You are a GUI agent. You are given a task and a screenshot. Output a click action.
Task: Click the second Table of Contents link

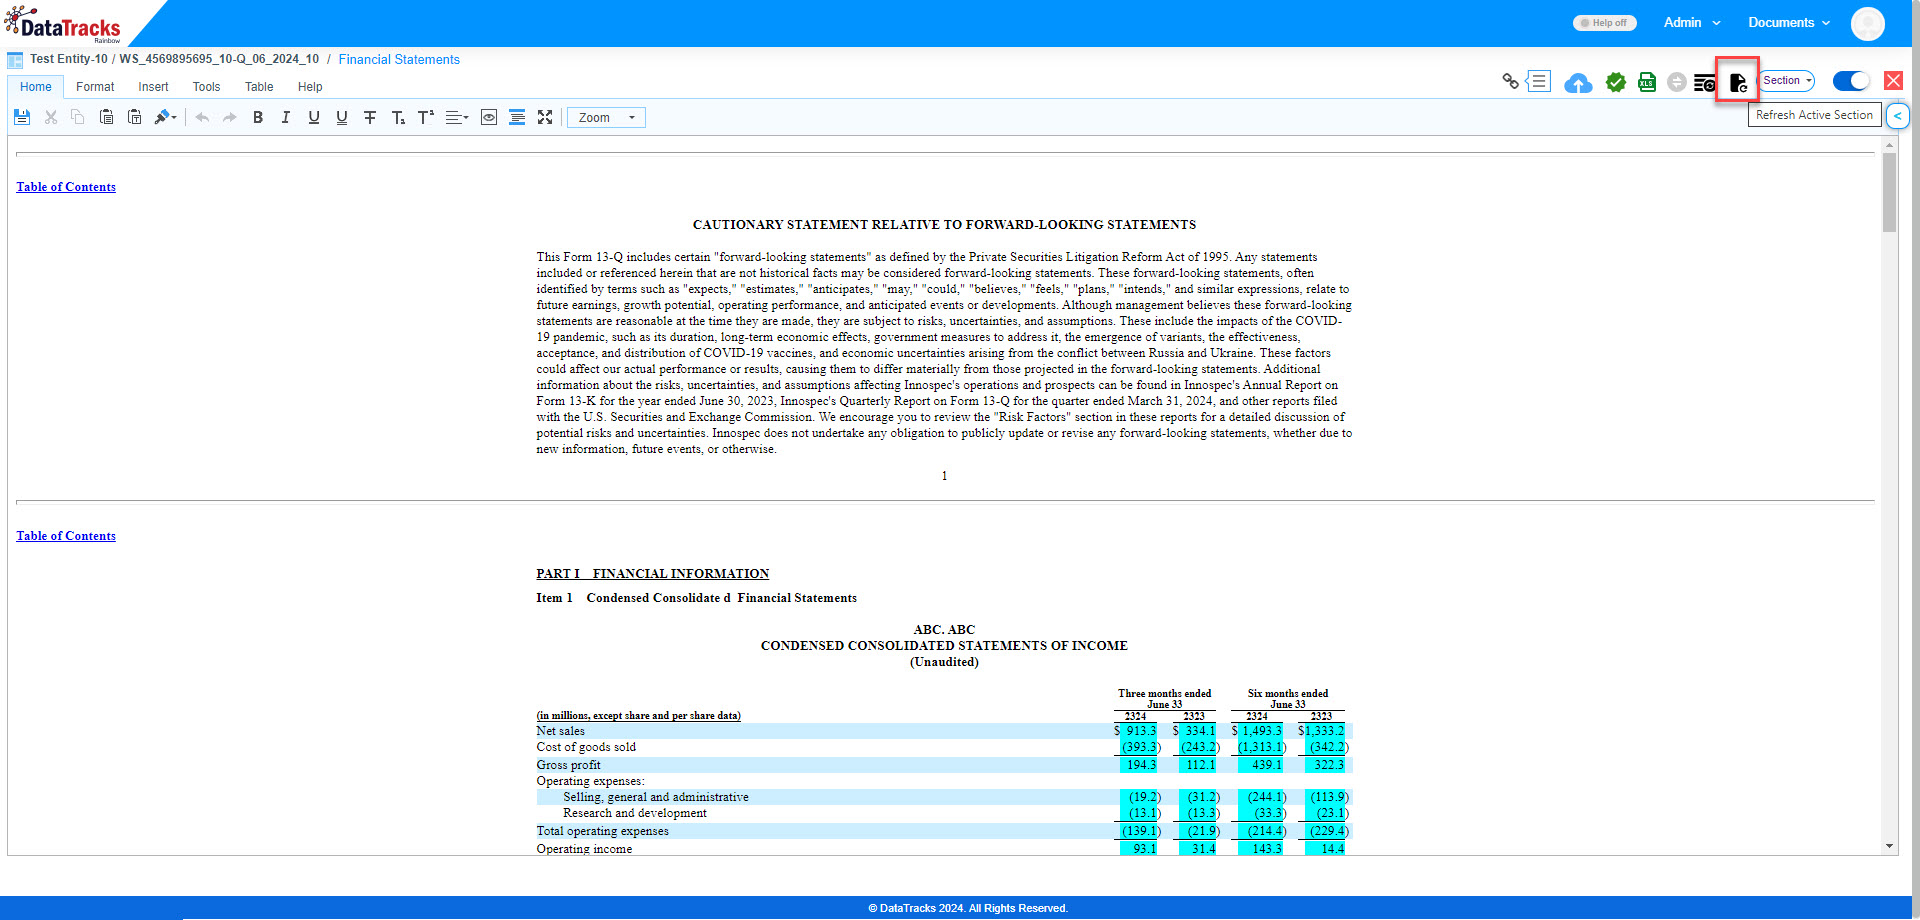pyautogui.click(x=66, y=536)
